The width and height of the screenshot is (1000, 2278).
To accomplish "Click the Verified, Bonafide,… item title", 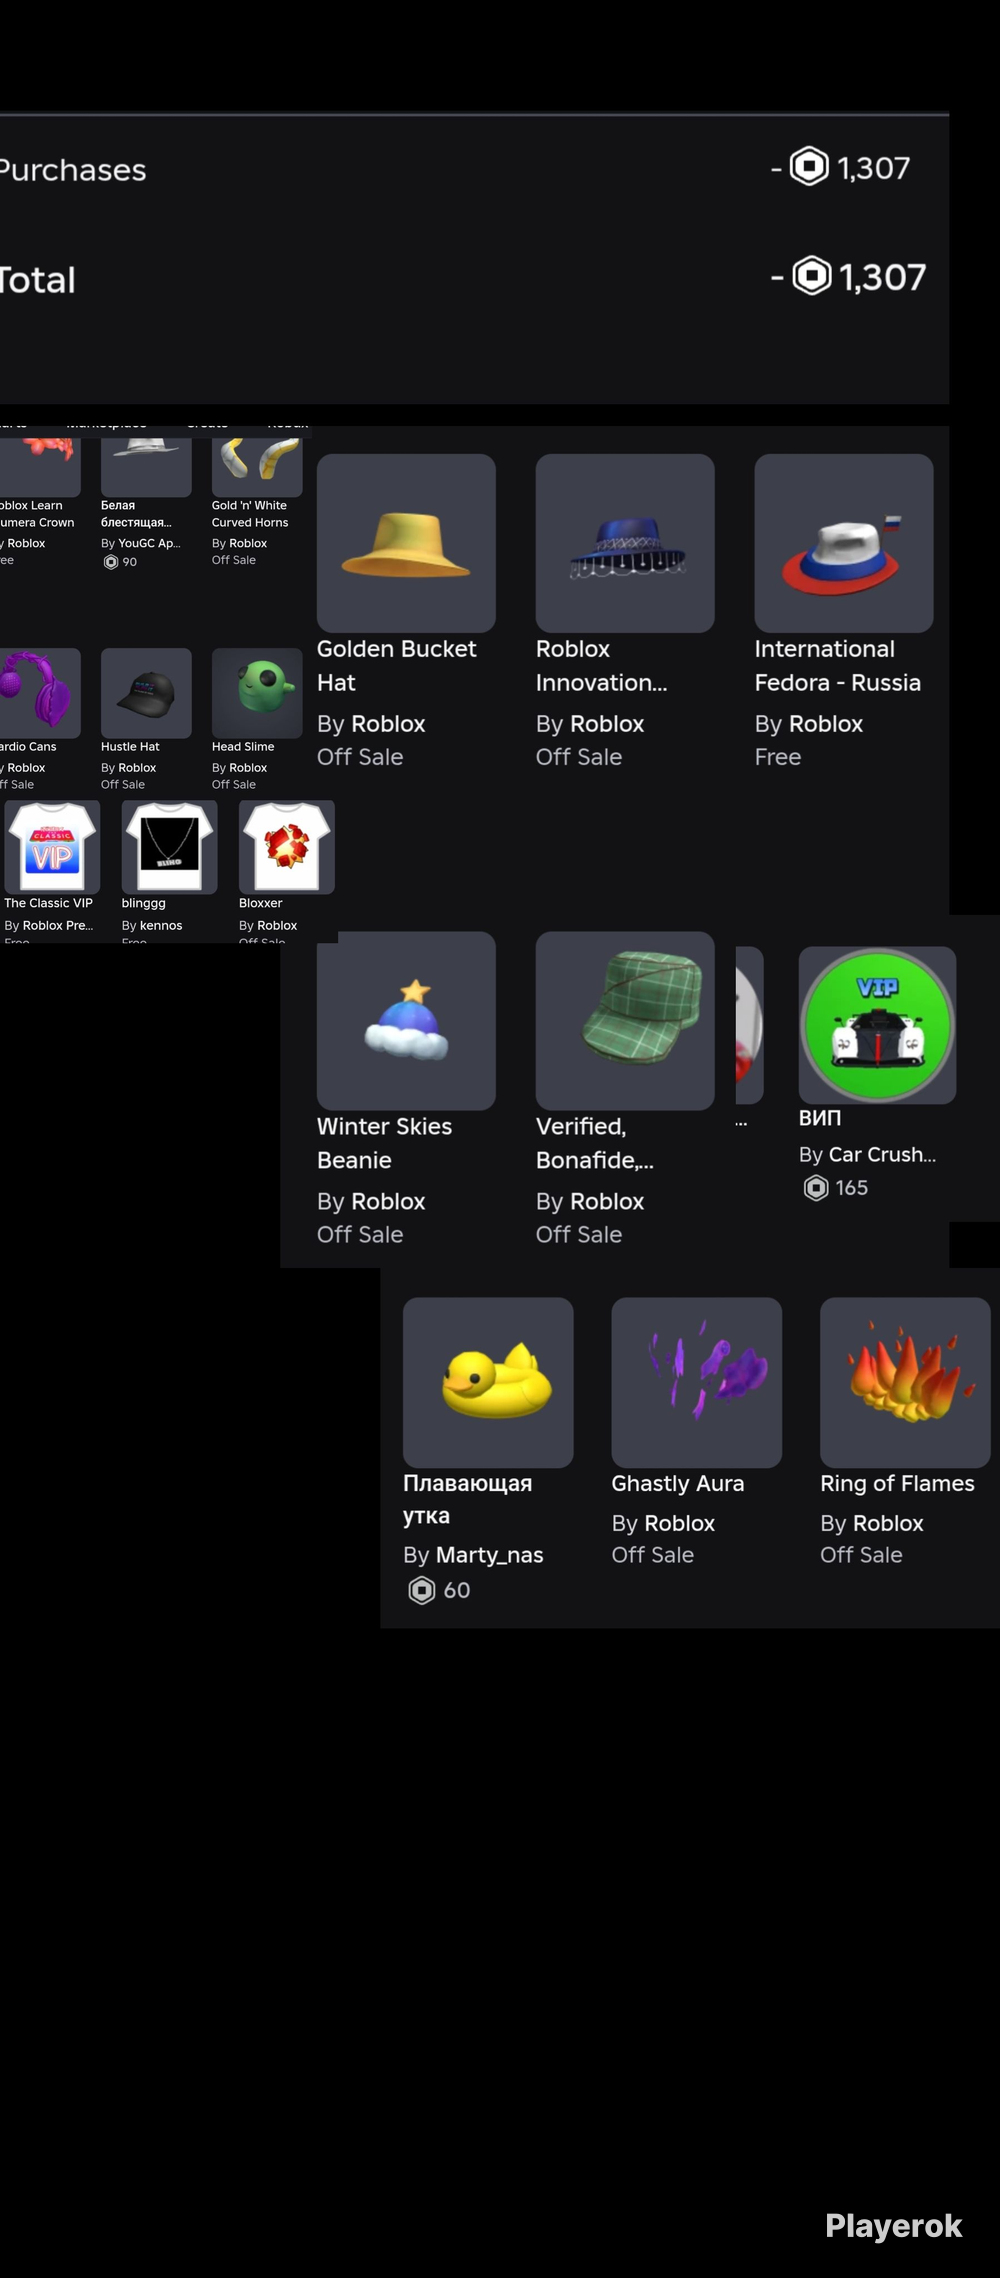I will 594,1143.
